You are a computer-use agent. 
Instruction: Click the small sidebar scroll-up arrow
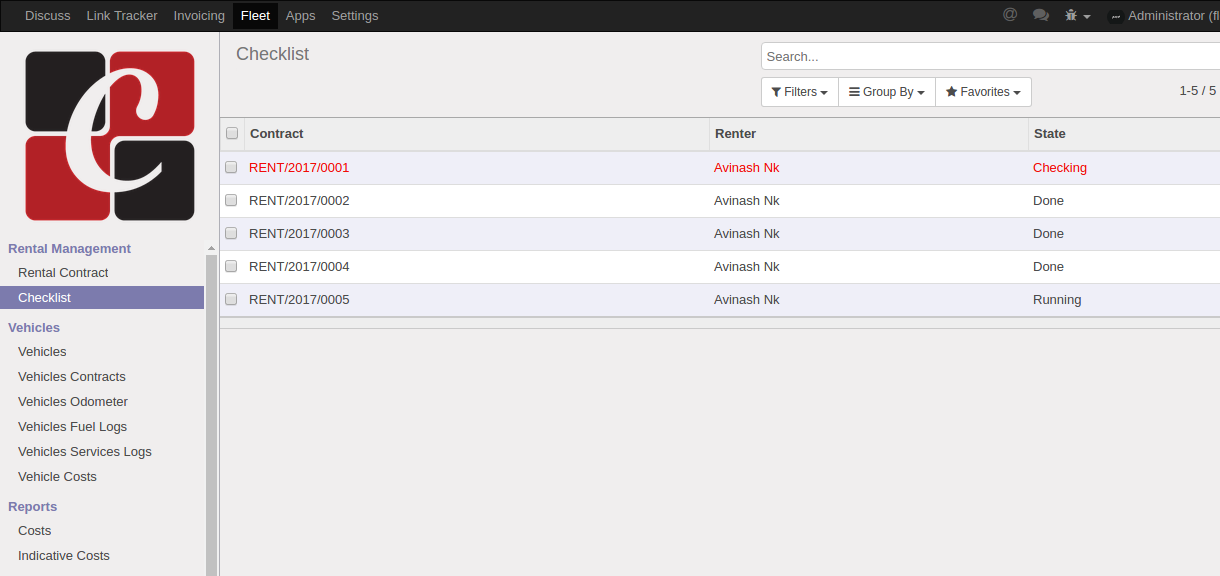[211, 248]
